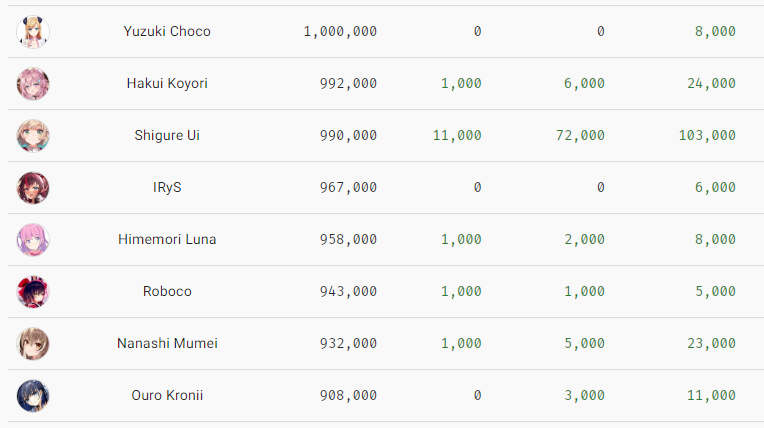Open the Roboco name link

(x=167, y=291)
